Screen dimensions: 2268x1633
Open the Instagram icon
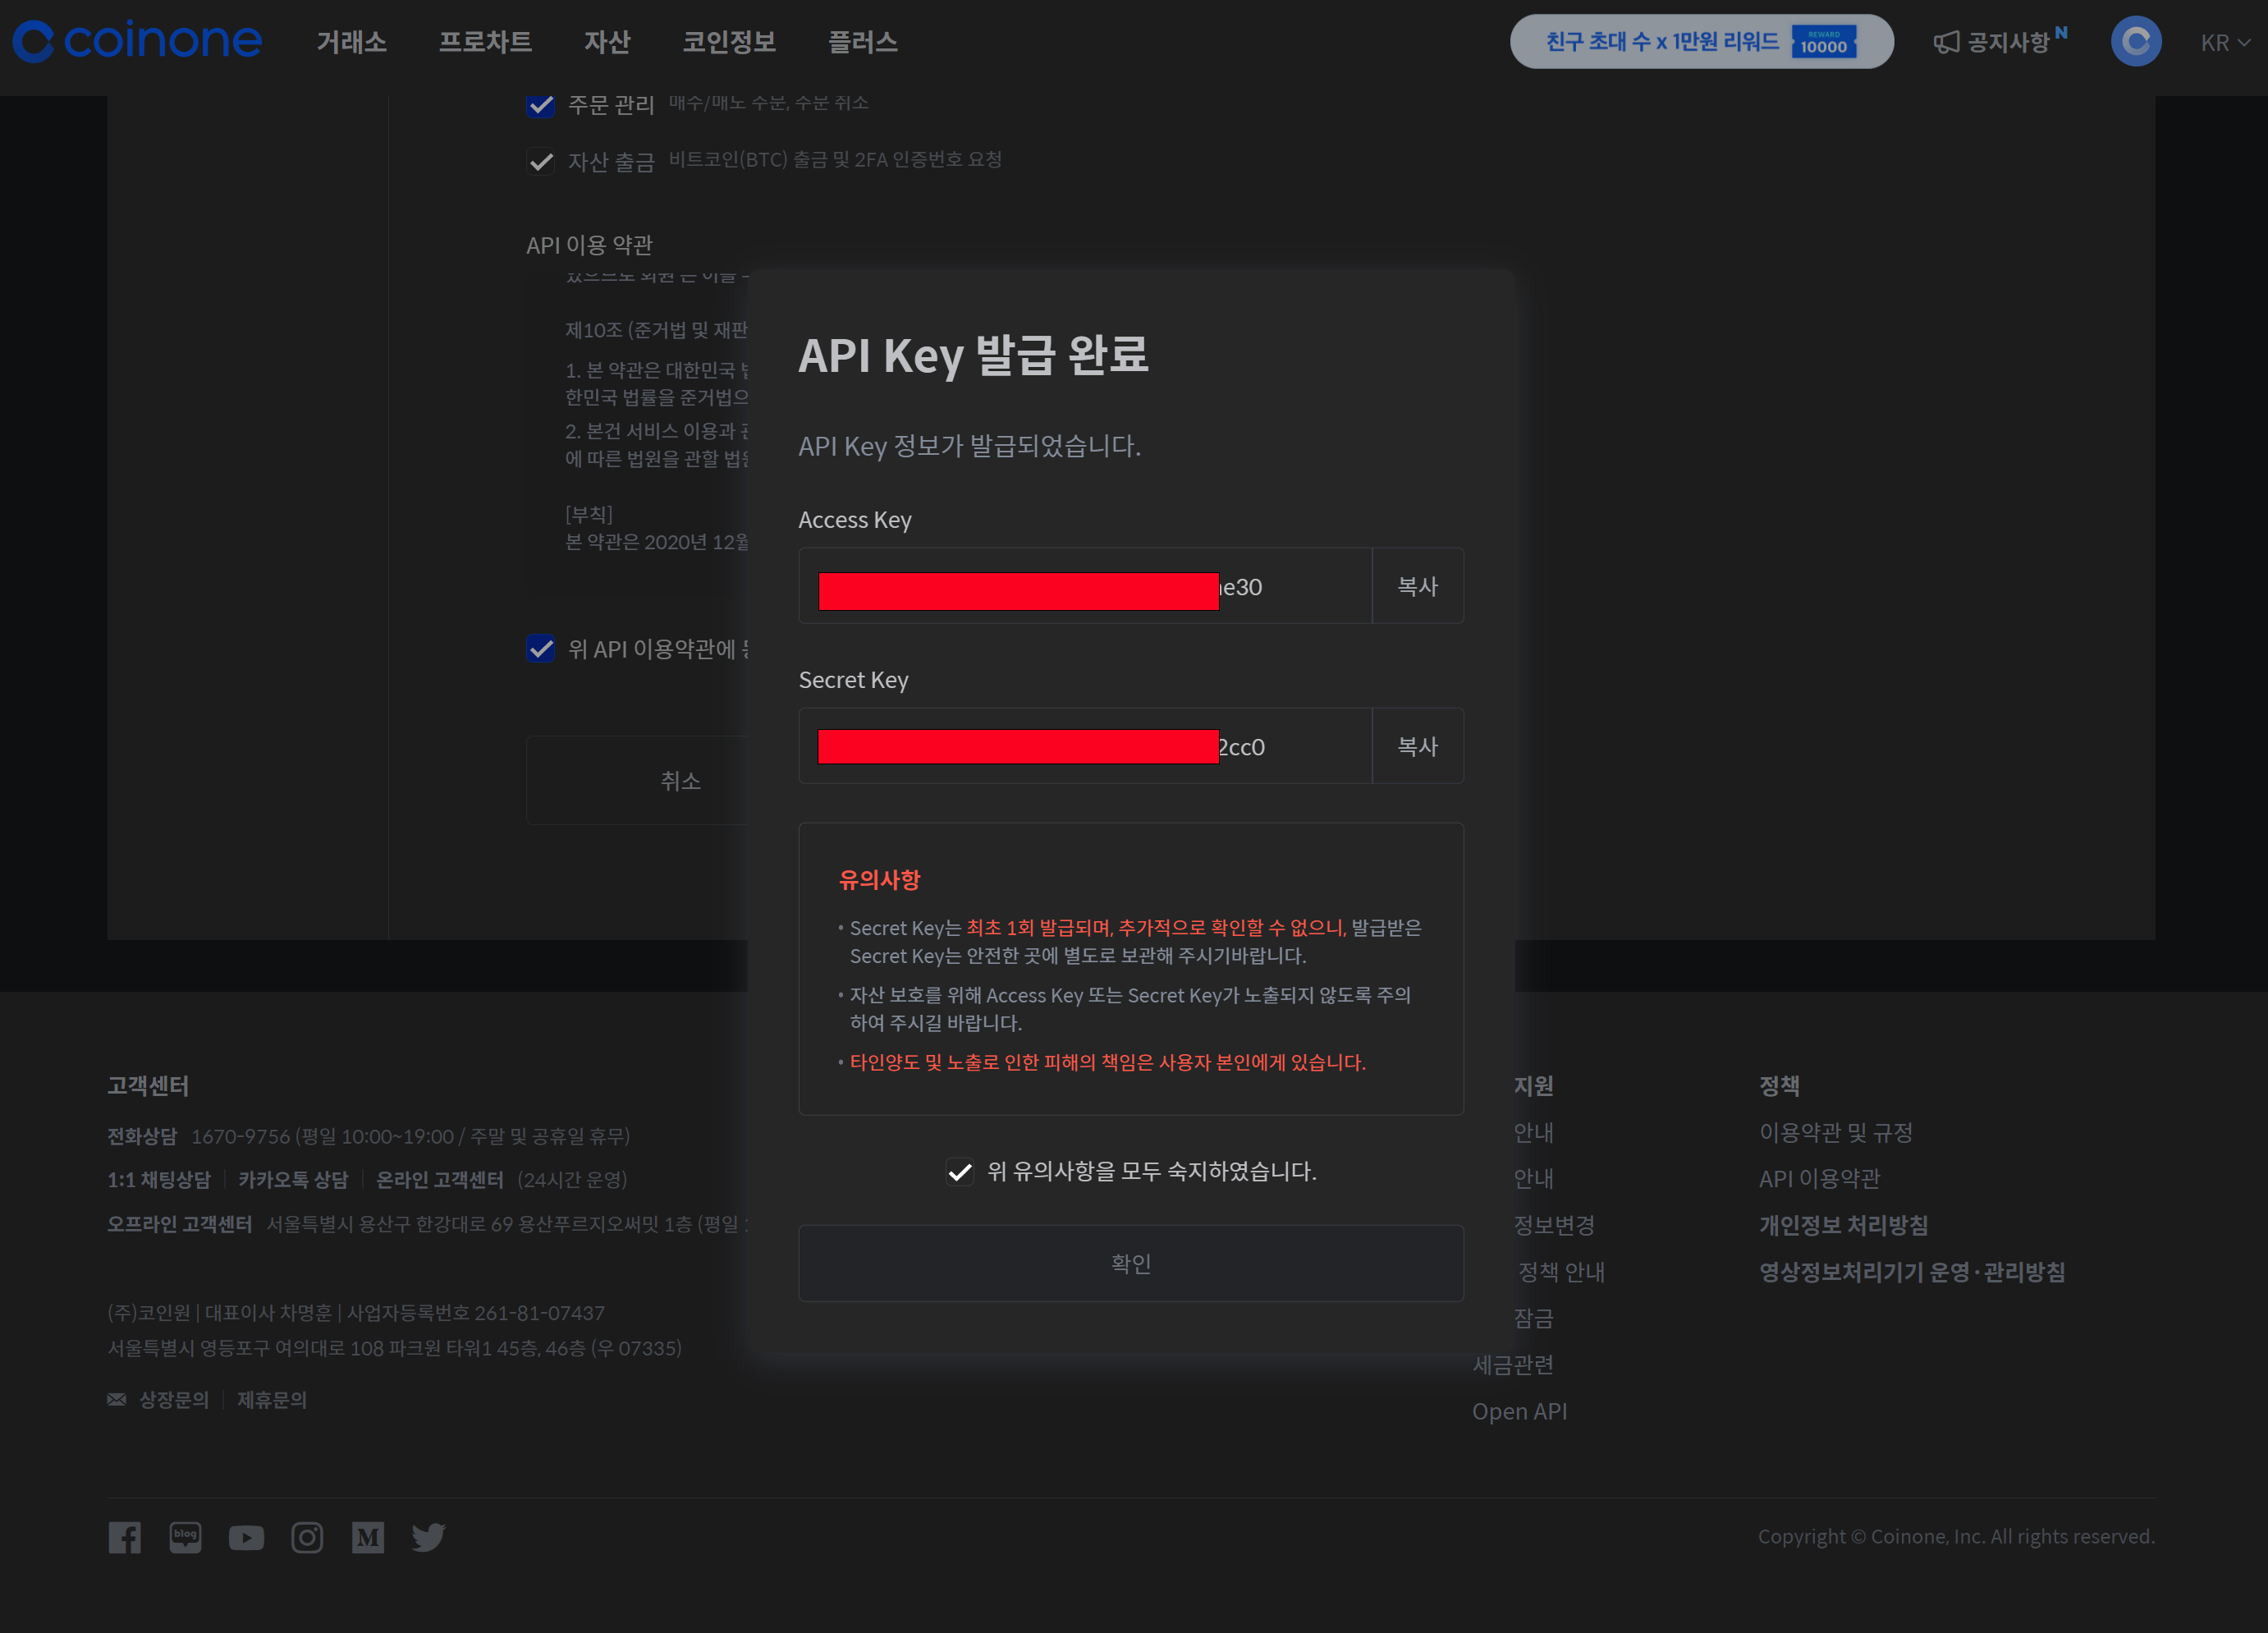(x=307, y=1537)
